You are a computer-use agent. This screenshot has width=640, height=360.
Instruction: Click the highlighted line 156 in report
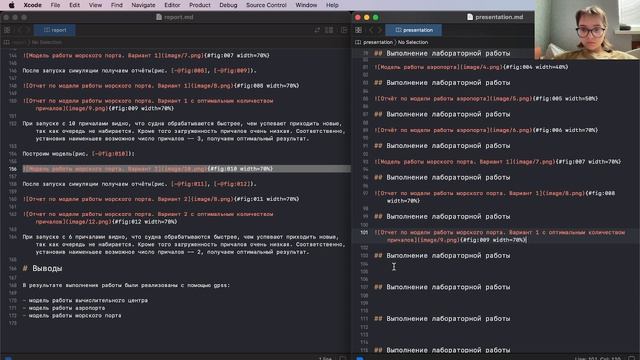(187, 169)
